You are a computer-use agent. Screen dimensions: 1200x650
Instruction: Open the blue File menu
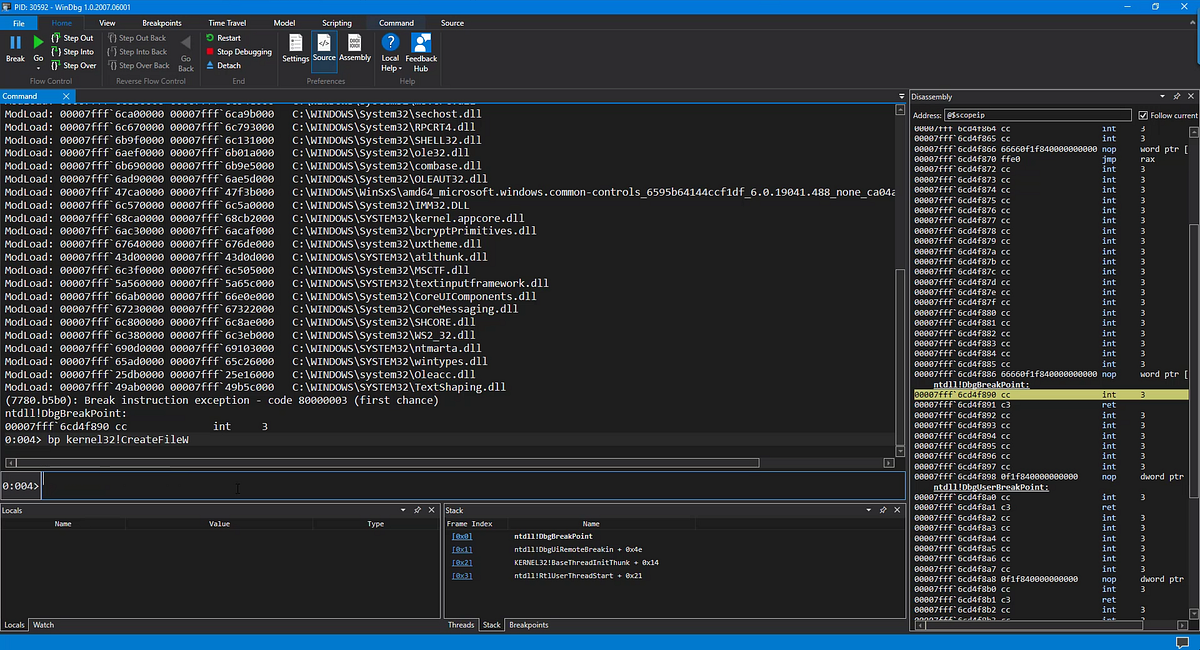[x=17, y=22]
